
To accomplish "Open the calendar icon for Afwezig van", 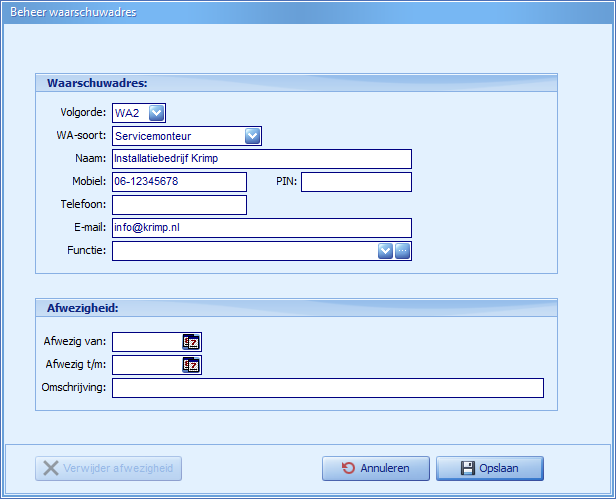I will pyautogui.click(x=191, y=342).
